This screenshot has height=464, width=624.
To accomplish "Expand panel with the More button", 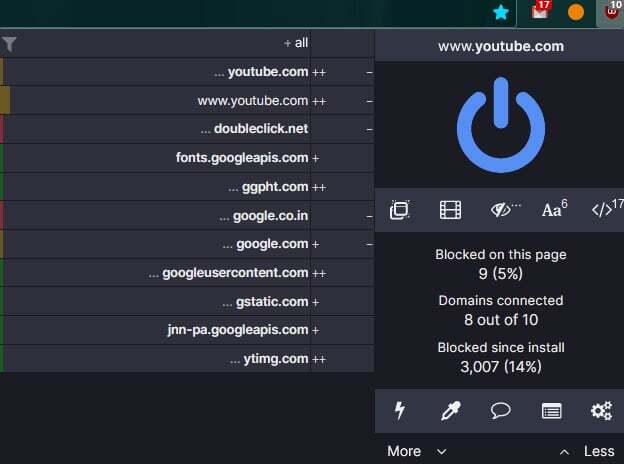I will click(x=416, y=451).
